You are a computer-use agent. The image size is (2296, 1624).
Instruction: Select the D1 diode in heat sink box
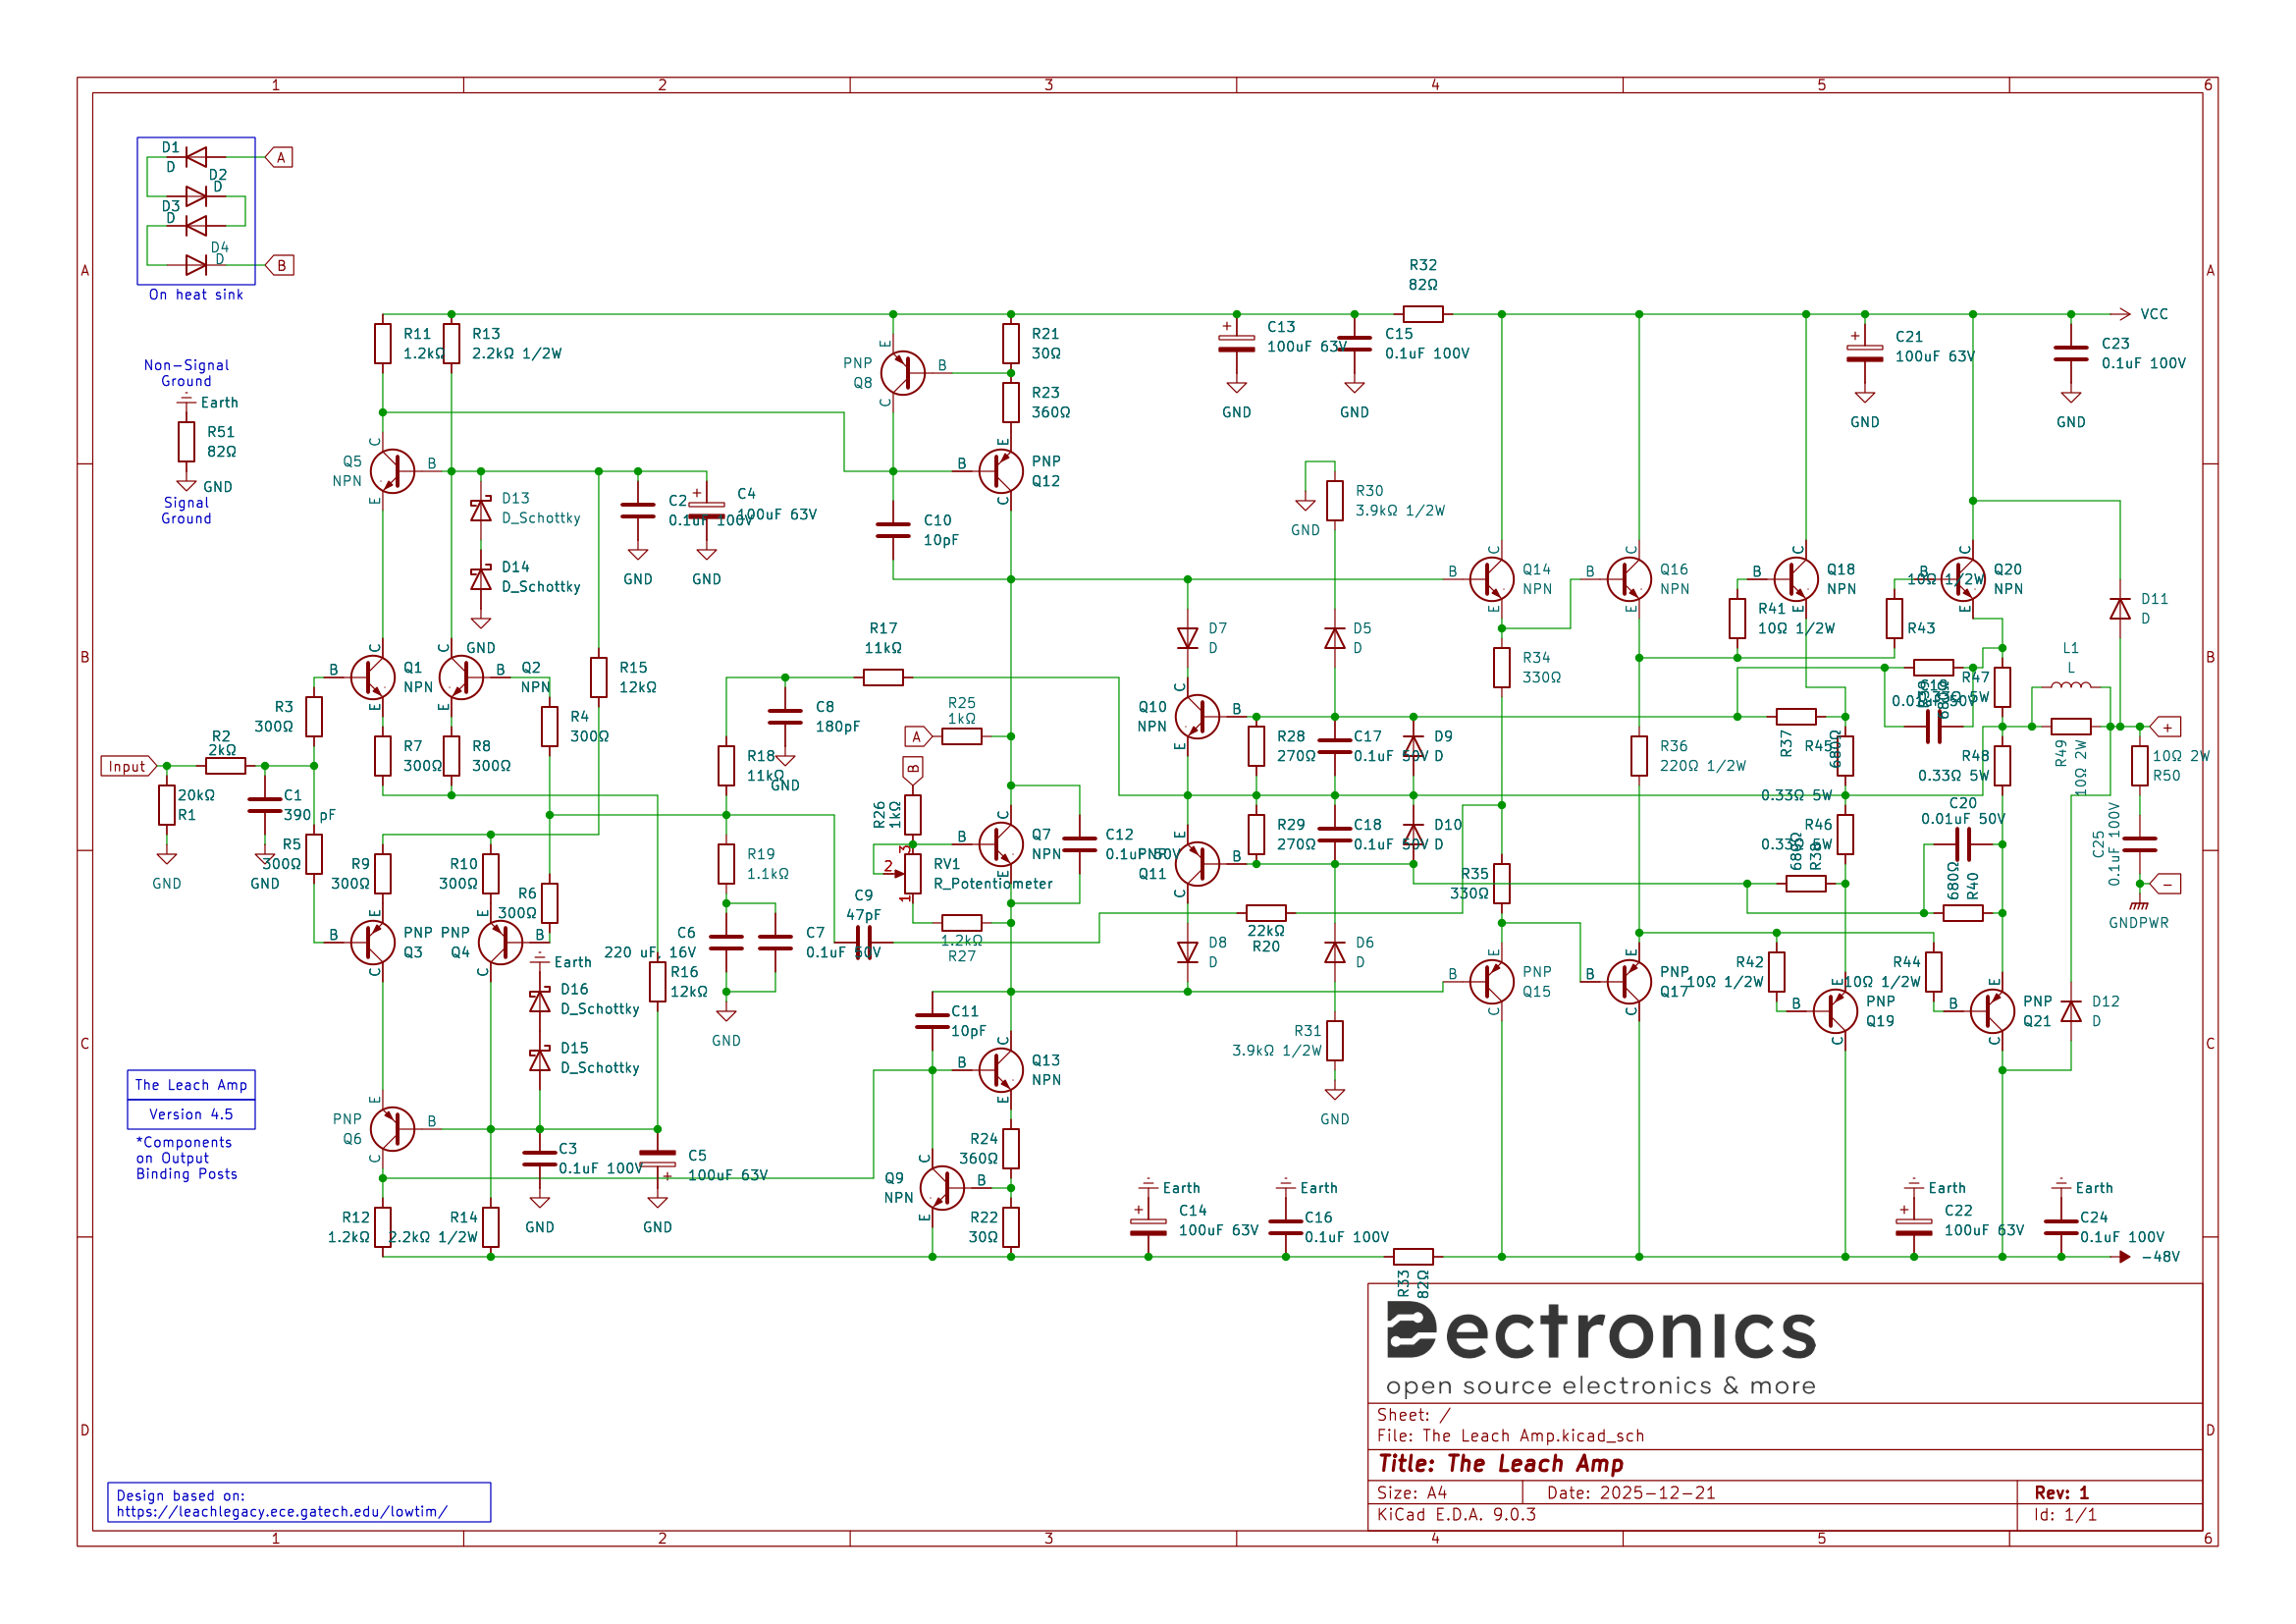tap(196, 157)
